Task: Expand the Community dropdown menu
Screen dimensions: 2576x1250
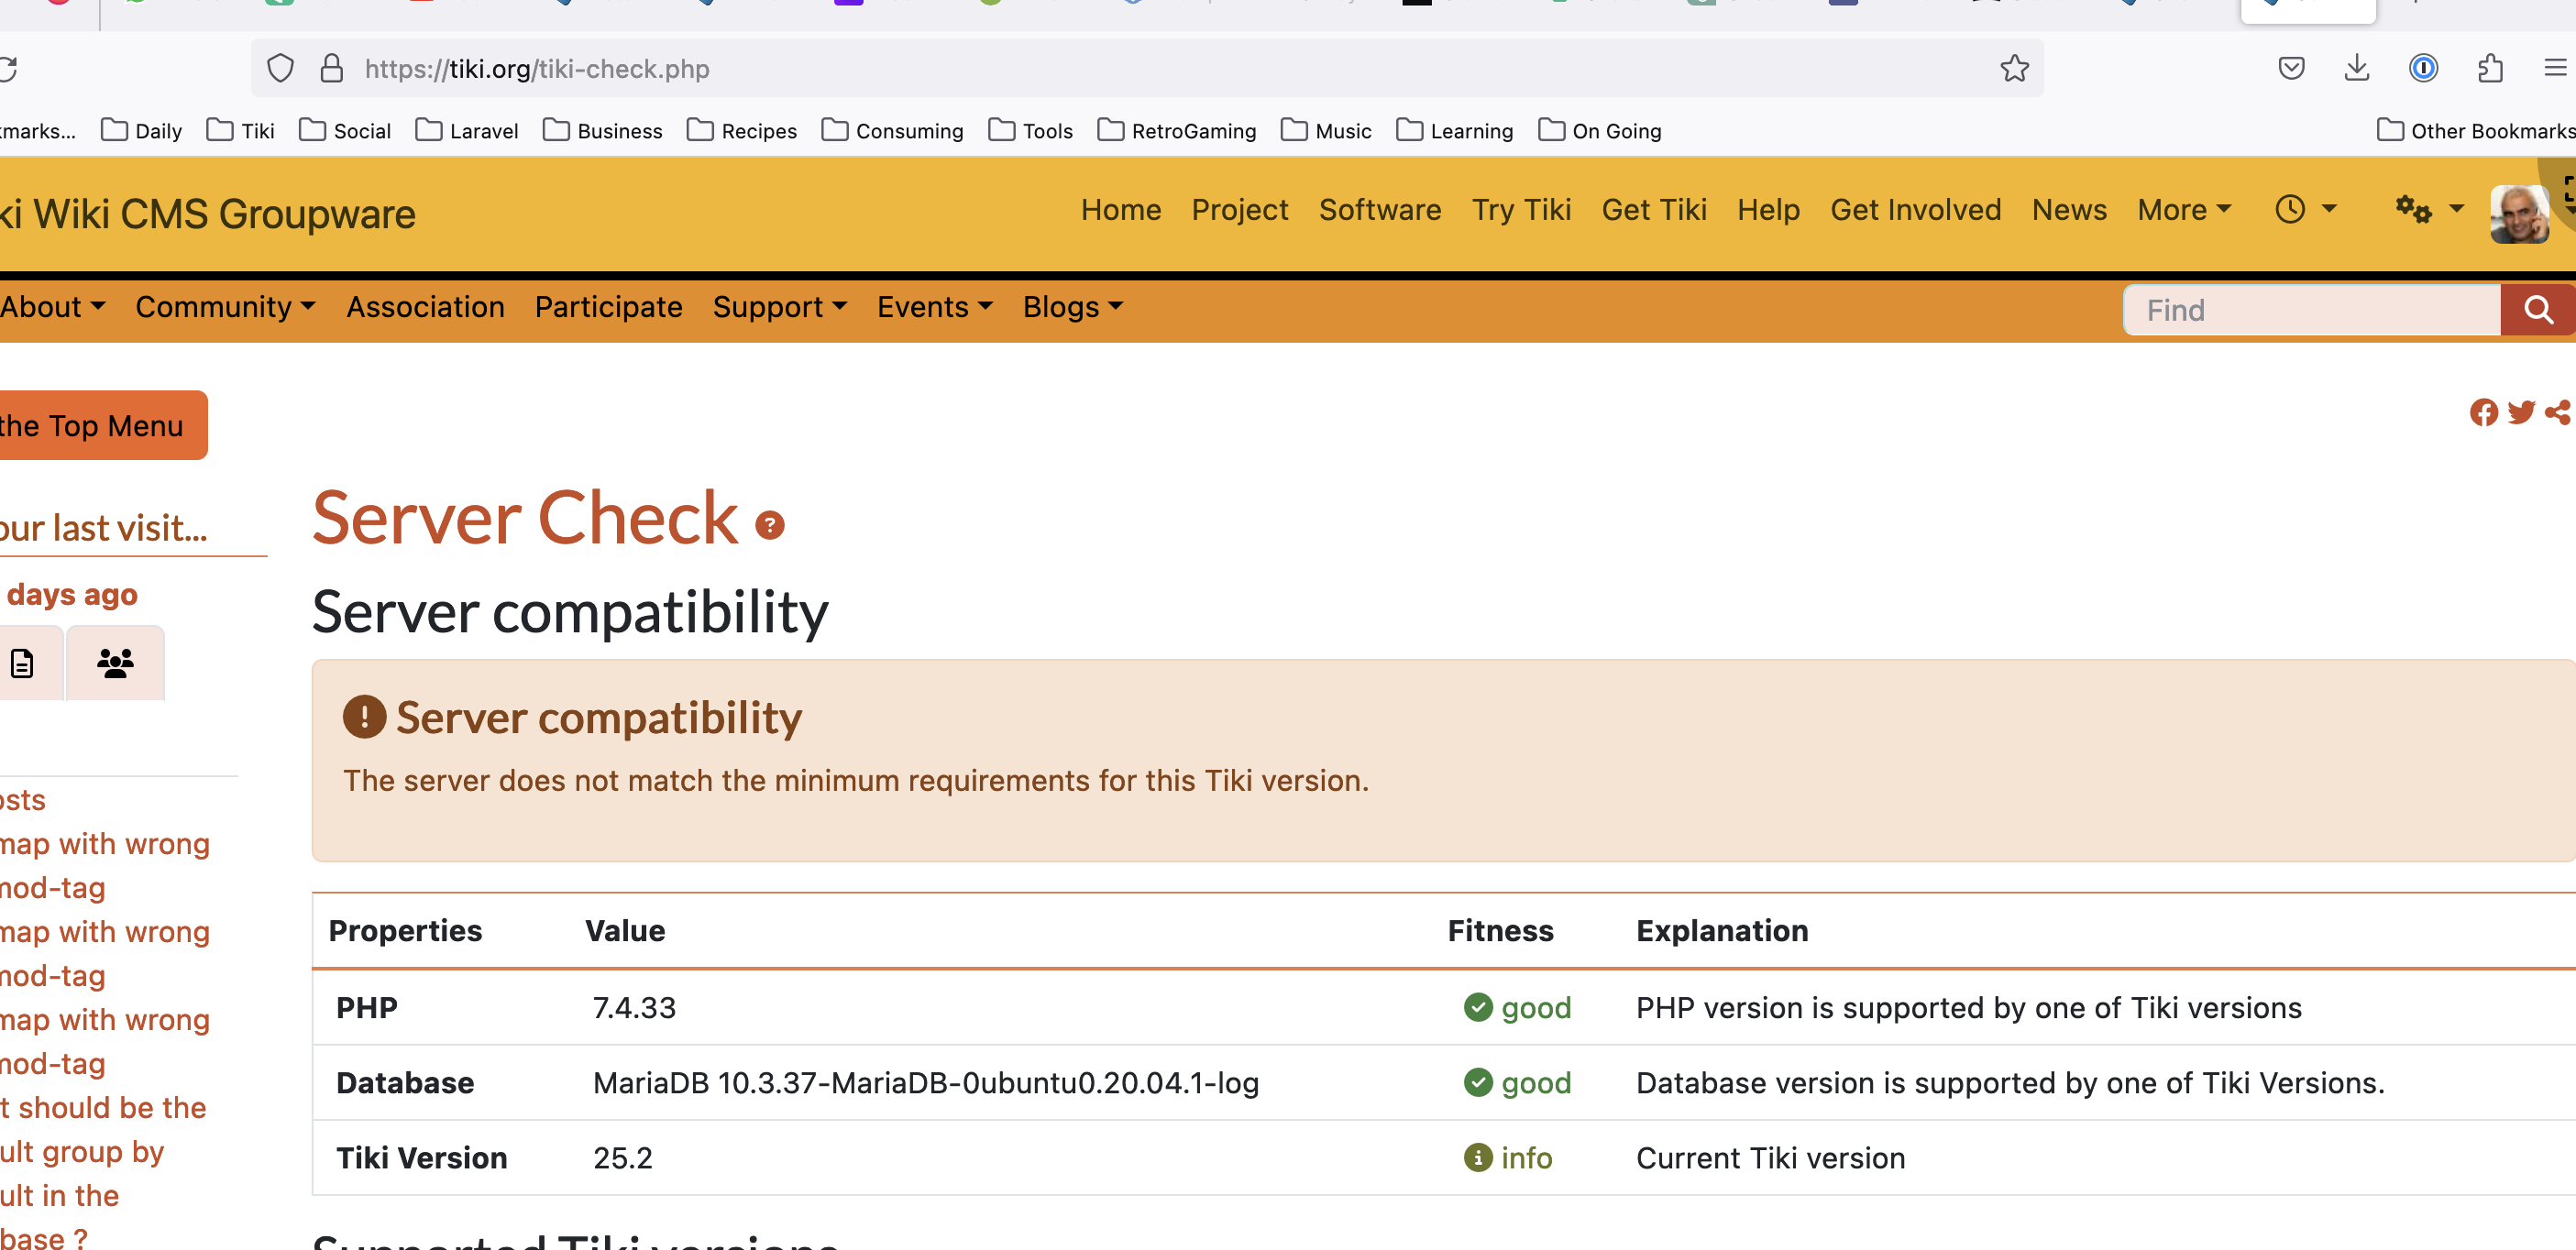Action: click(x=226, y=307)
